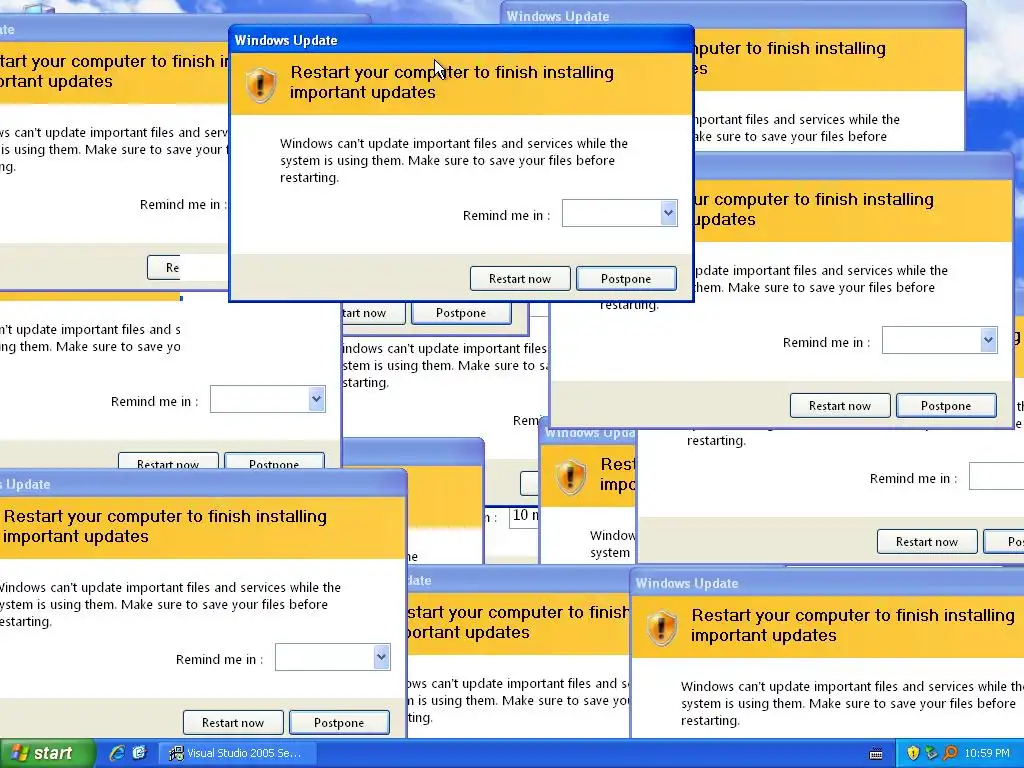Click the active dialog's 'Windows Update' title bar

tap(461, 40)
